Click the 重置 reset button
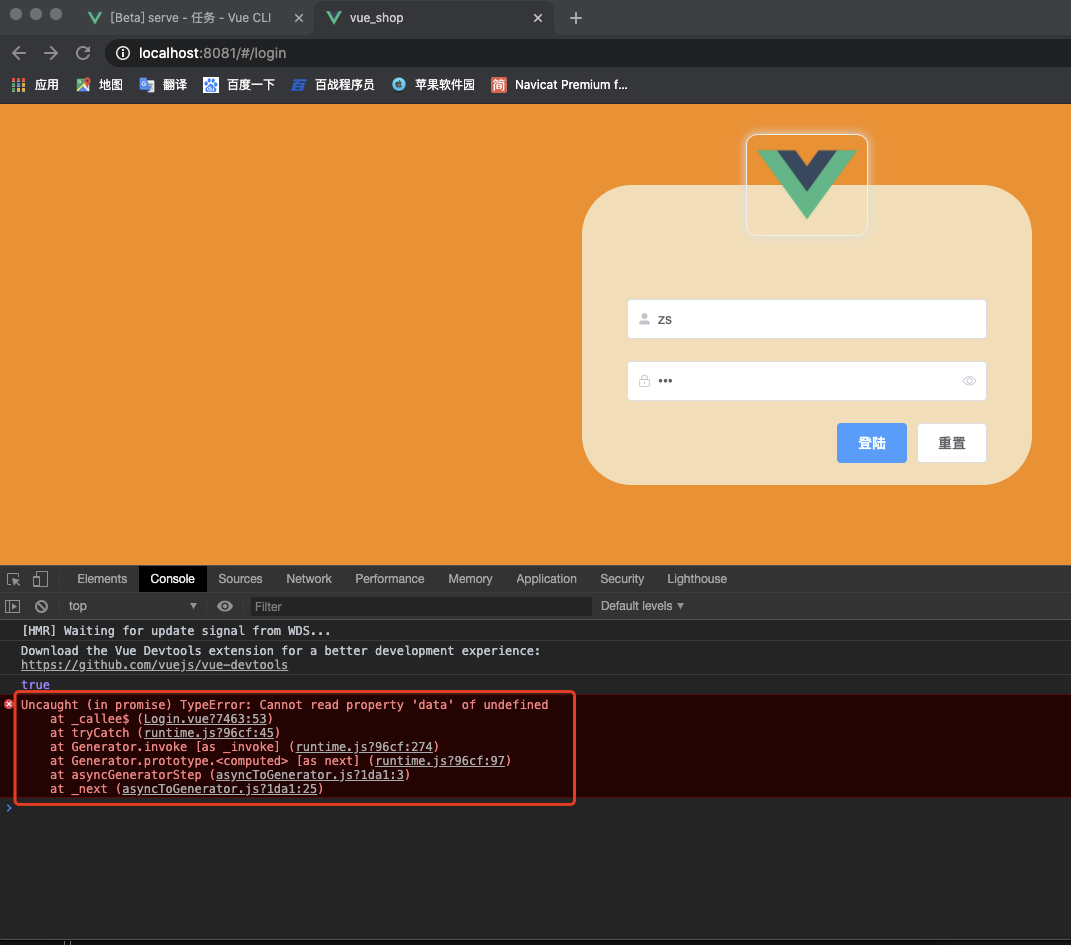 (x=951, y=443)
